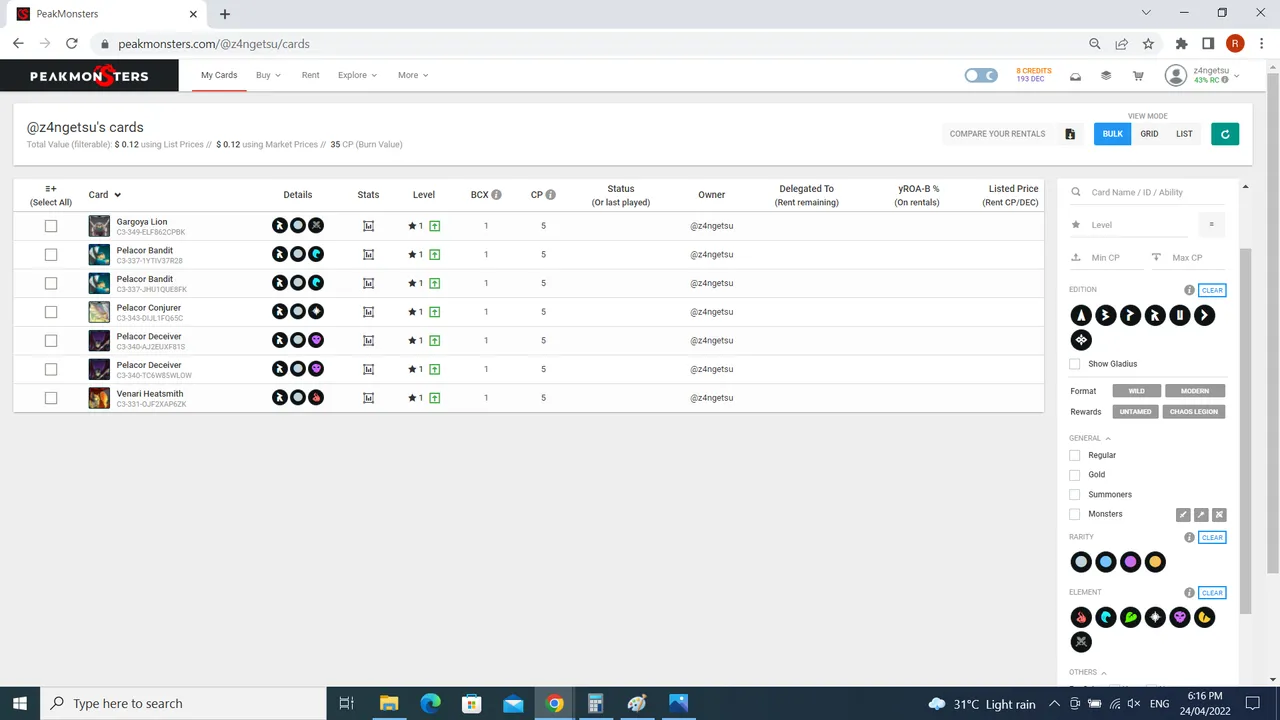Open stats icon for Gargoya Lion
The image size is (1280, 720).
368,226
